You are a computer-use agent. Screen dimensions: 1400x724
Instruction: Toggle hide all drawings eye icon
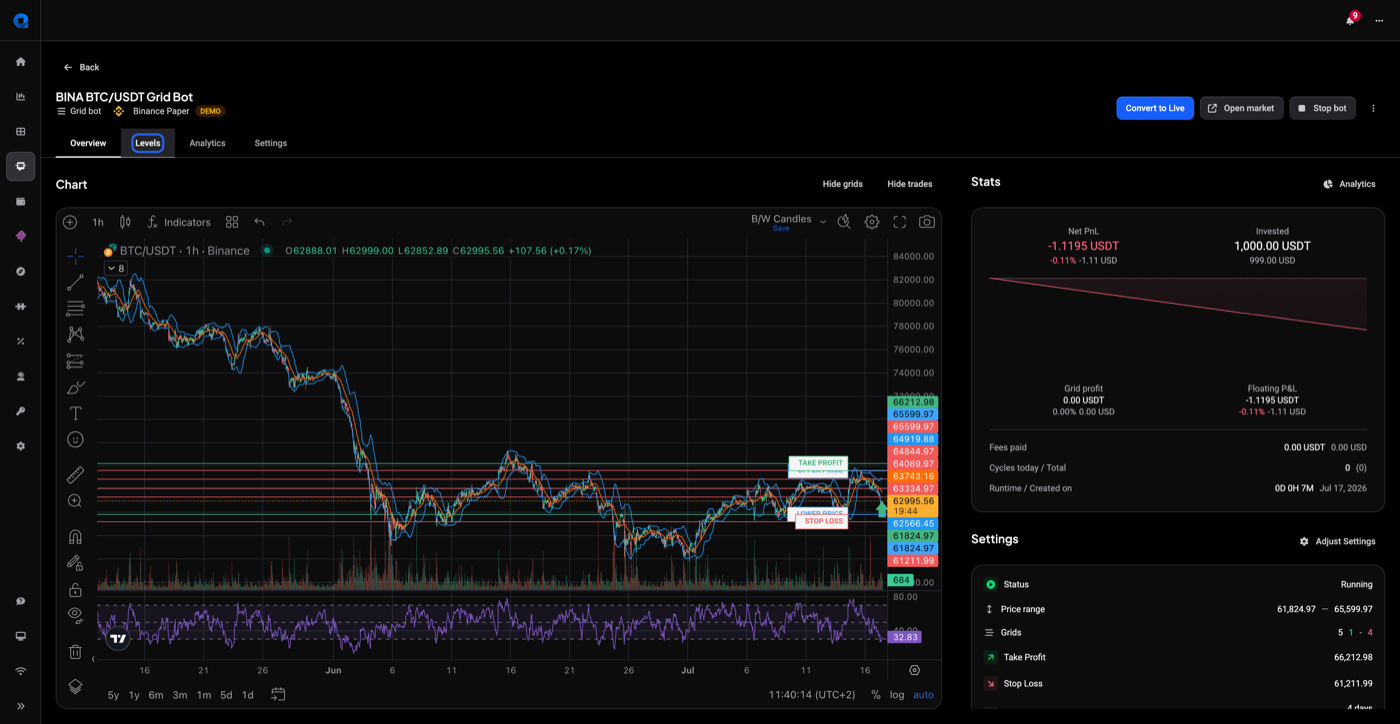coord(75,616)
